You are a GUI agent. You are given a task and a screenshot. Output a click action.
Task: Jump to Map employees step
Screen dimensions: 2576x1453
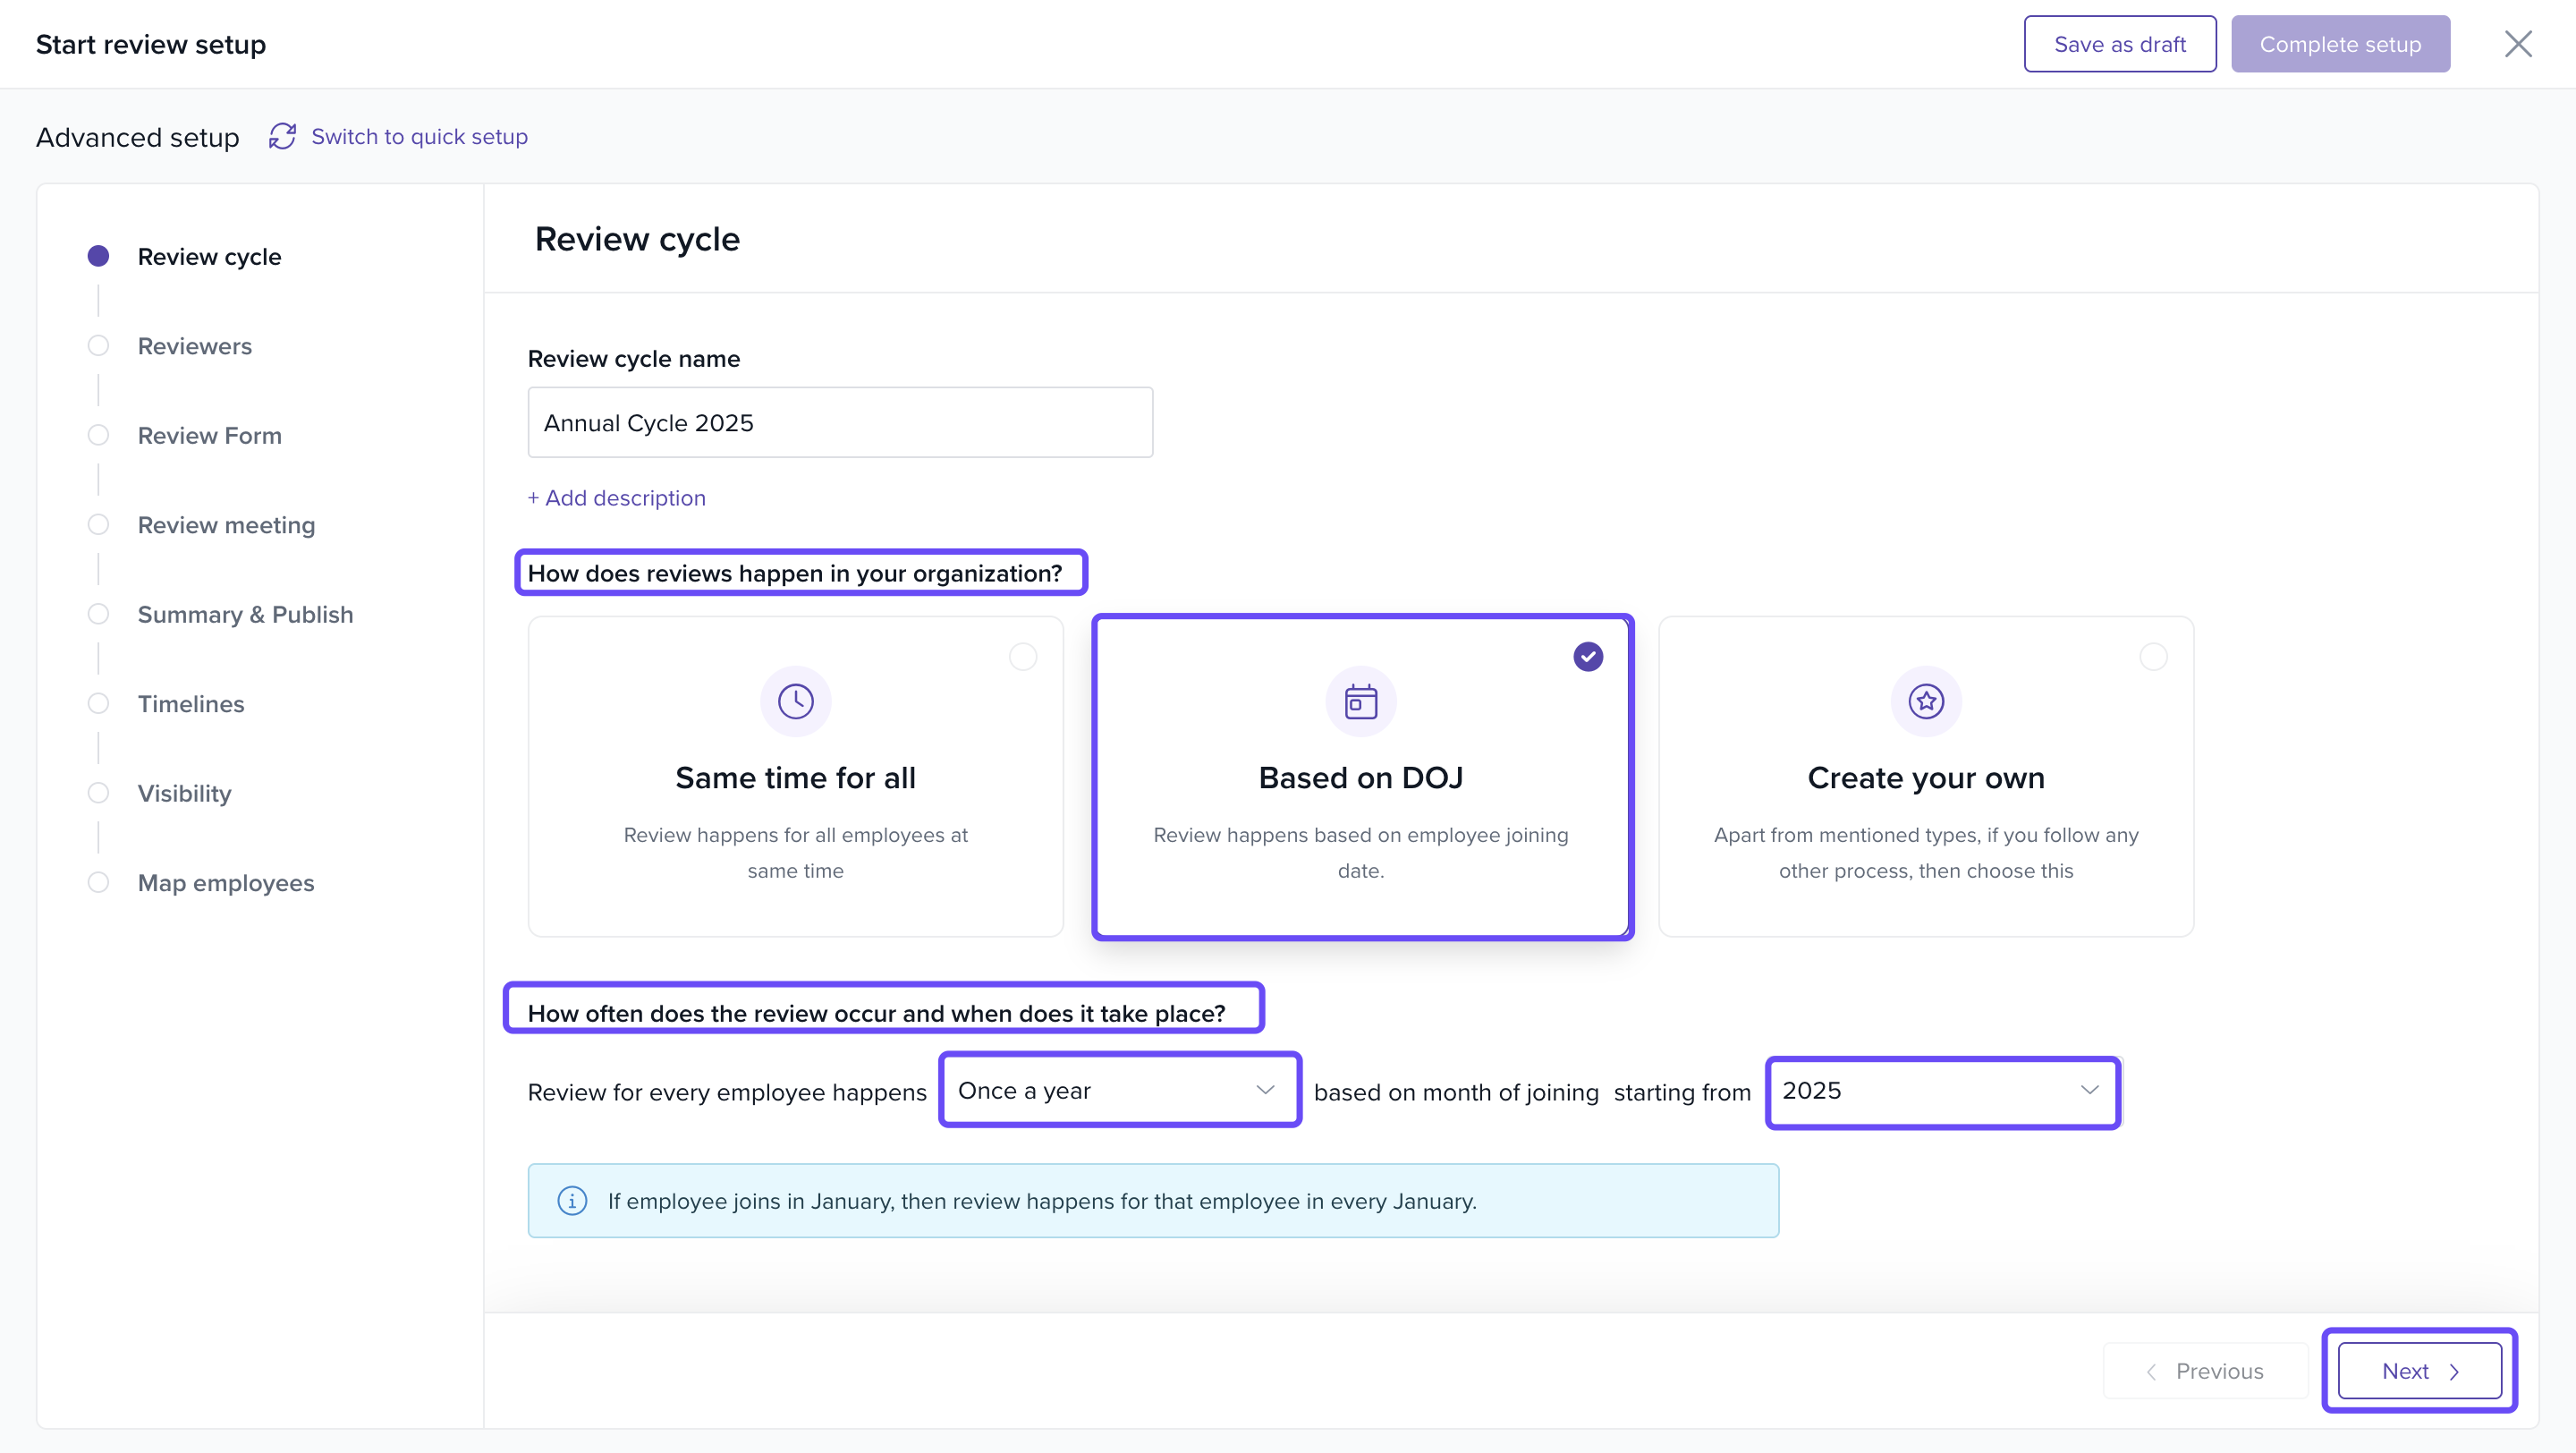[x=225, y=883]
